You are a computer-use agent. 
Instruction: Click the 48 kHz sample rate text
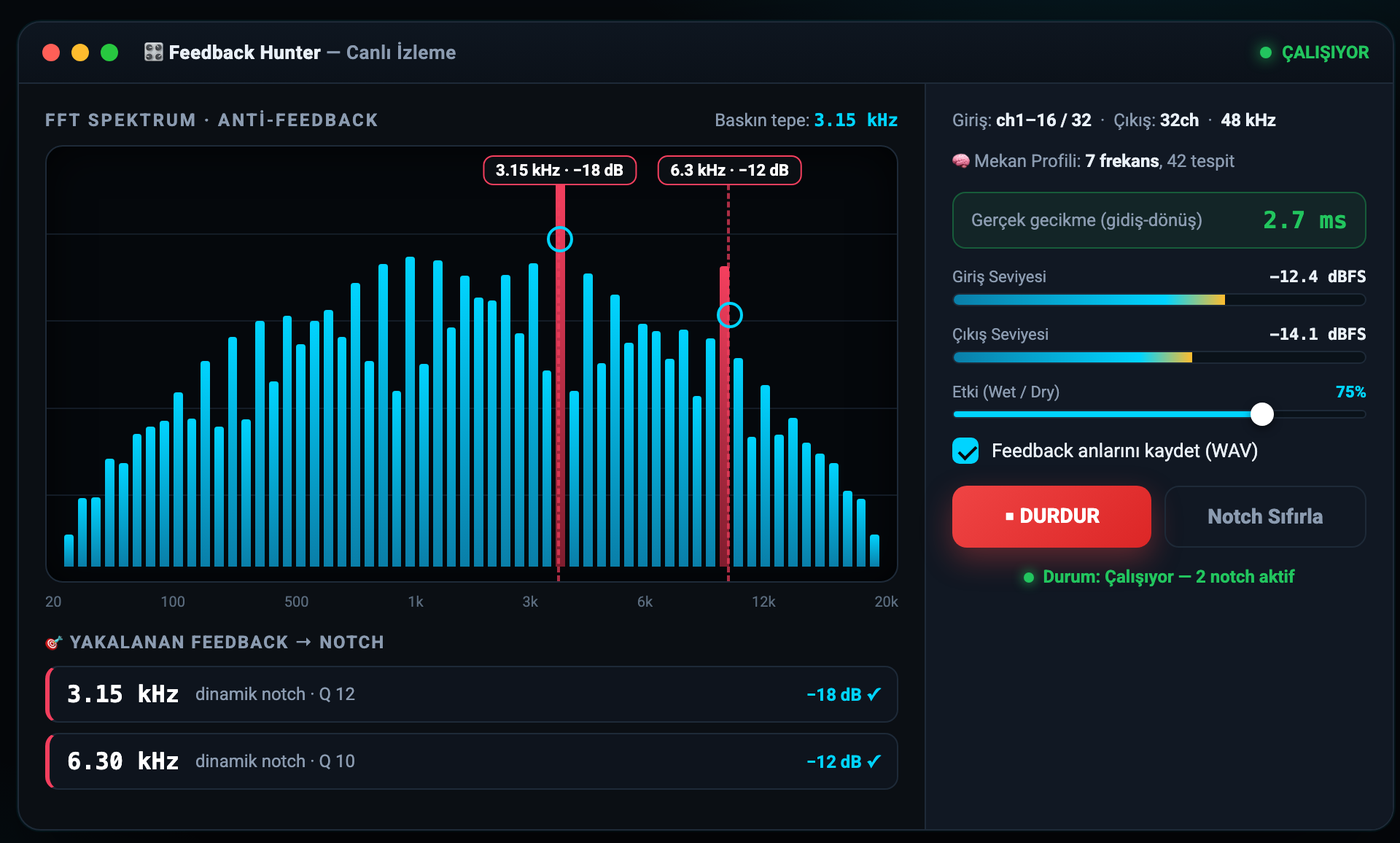pyautogui.click(x=1248, y=120)
